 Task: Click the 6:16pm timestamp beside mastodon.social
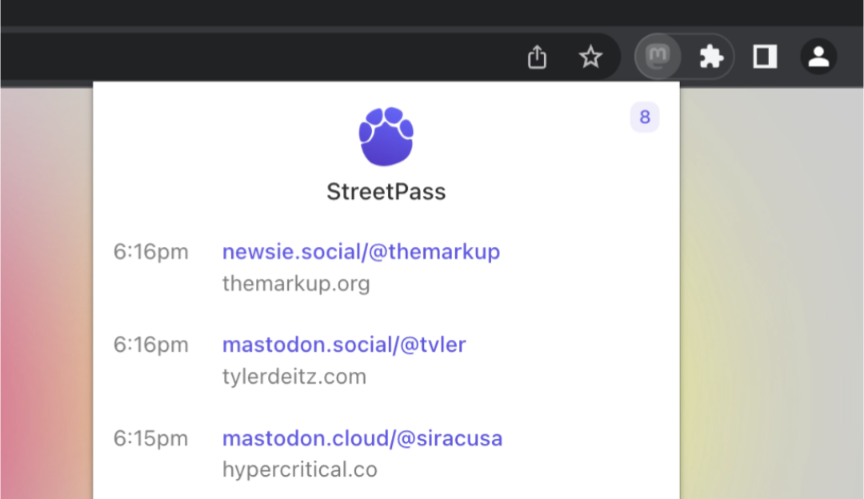[x=150, y=345]
